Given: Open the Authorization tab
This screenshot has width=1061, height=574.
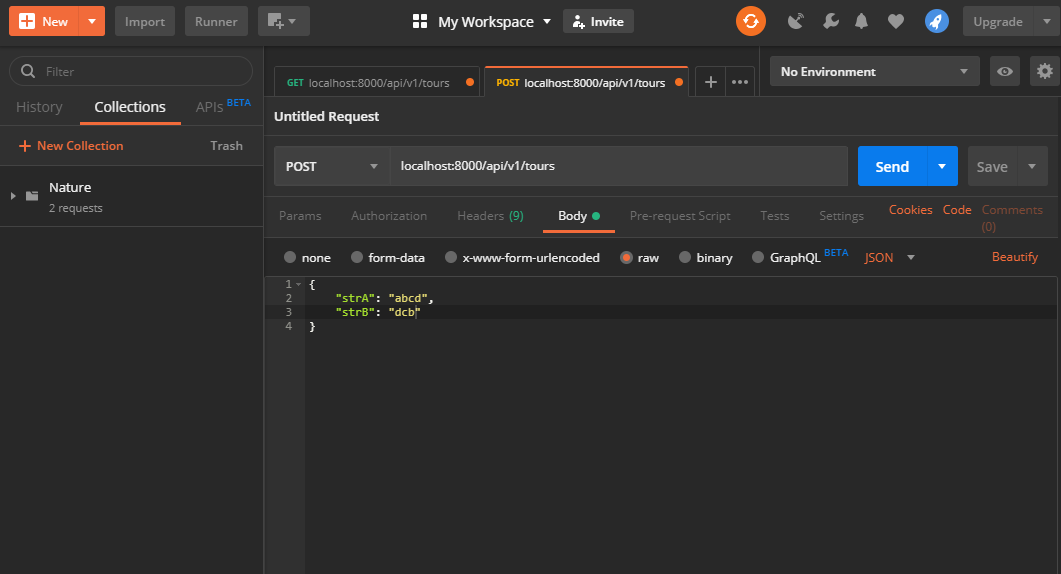Looking at the screenshot, I should click(389, 216).
